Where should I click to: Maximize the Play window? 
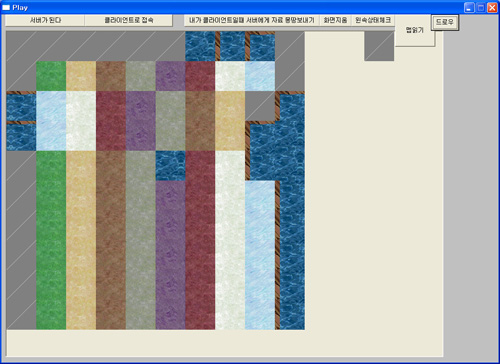tap(481, 8)
